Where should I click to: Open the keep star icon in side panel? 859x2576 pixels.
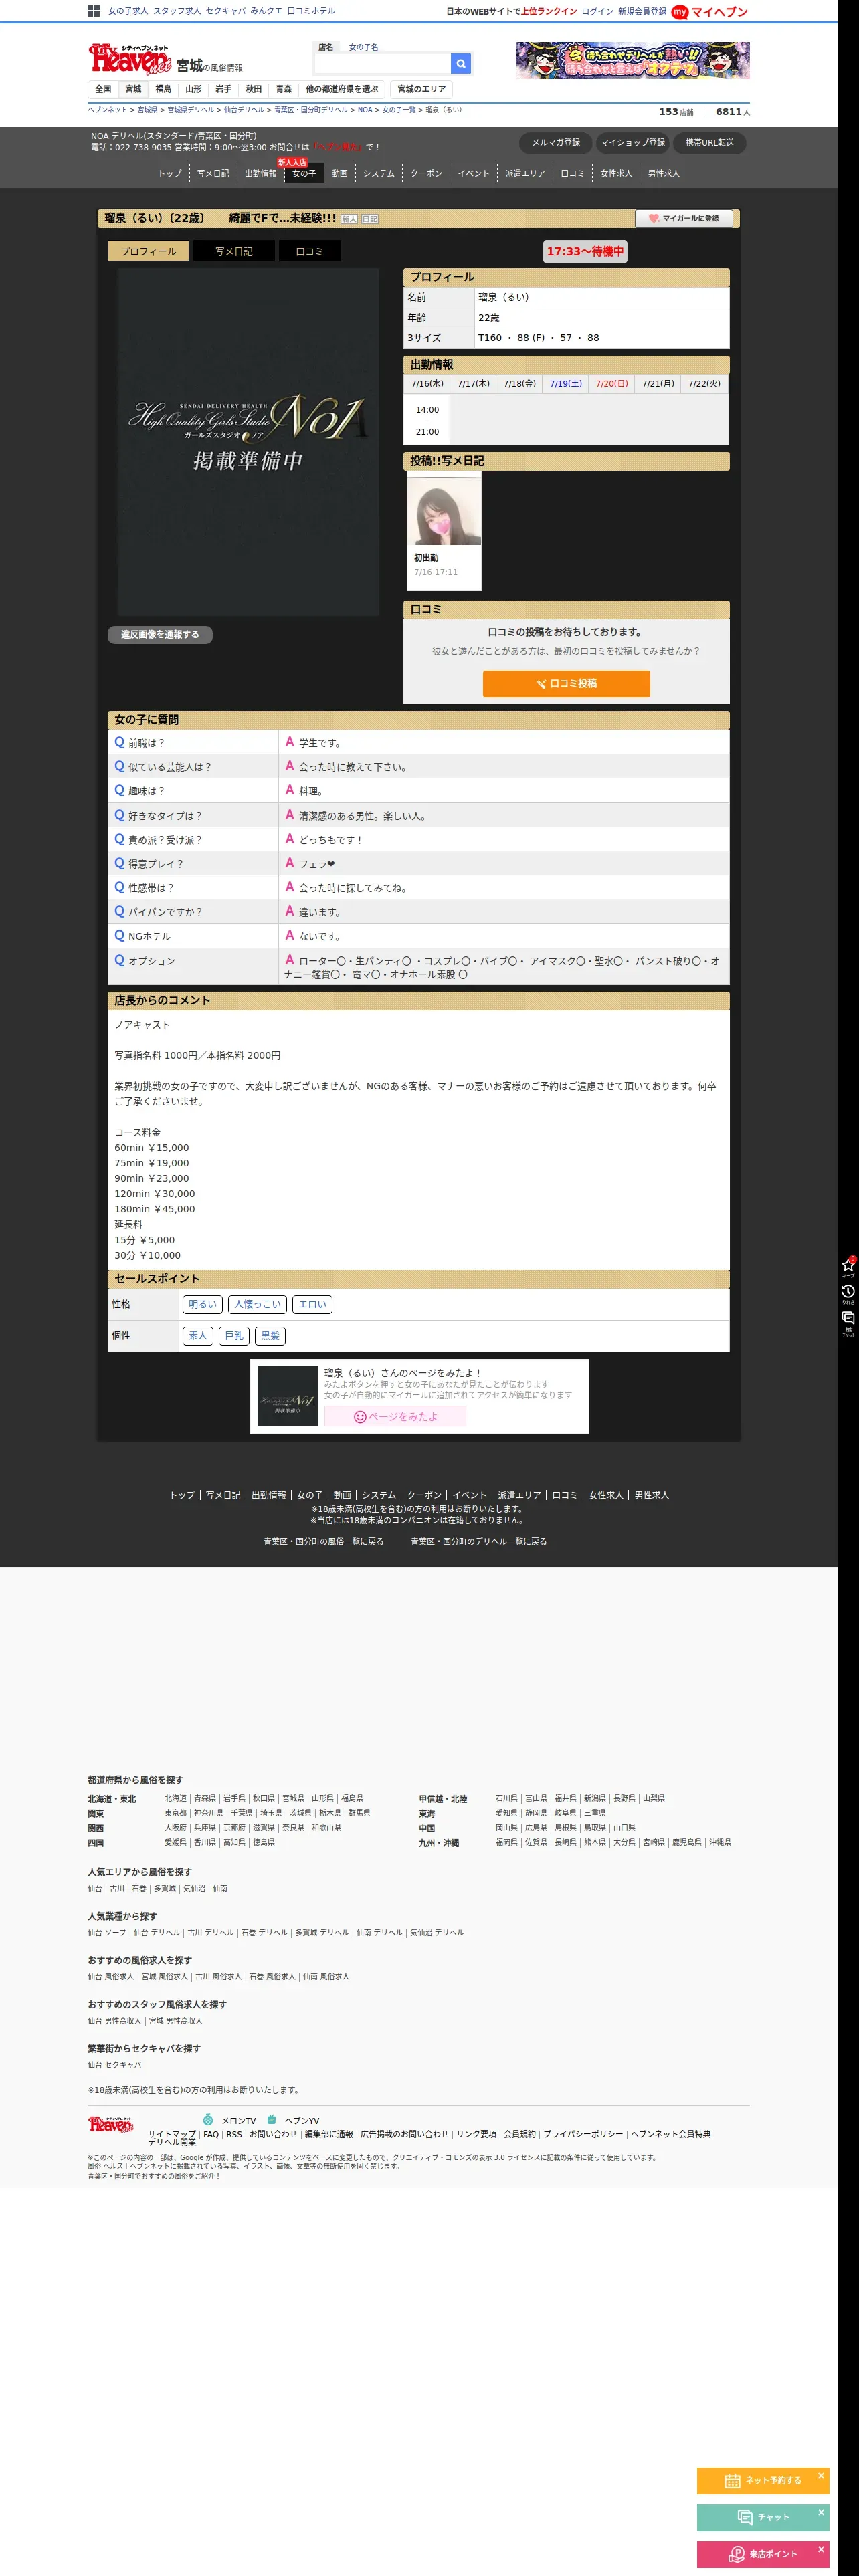tap(848, 1266)
